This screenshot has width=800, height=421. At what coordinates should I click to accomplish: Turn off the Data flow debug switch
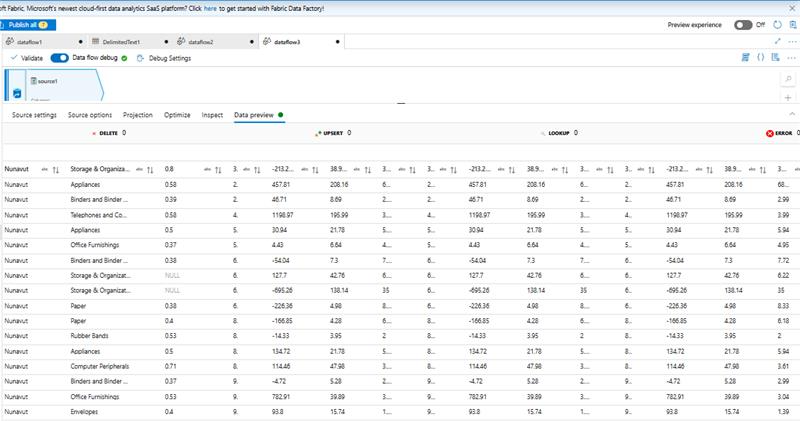(x=59, y=58)
